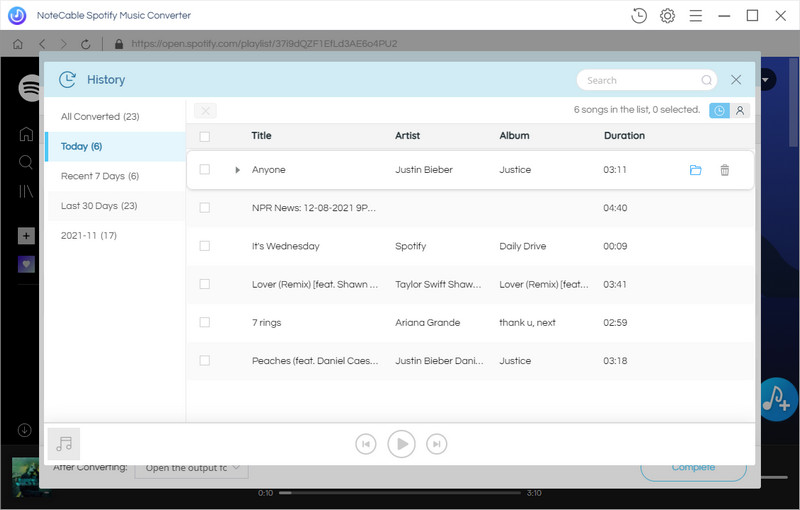Select Recent 7 Days (6) category
This screenshot has width=800, height=510.
[115, 176]
